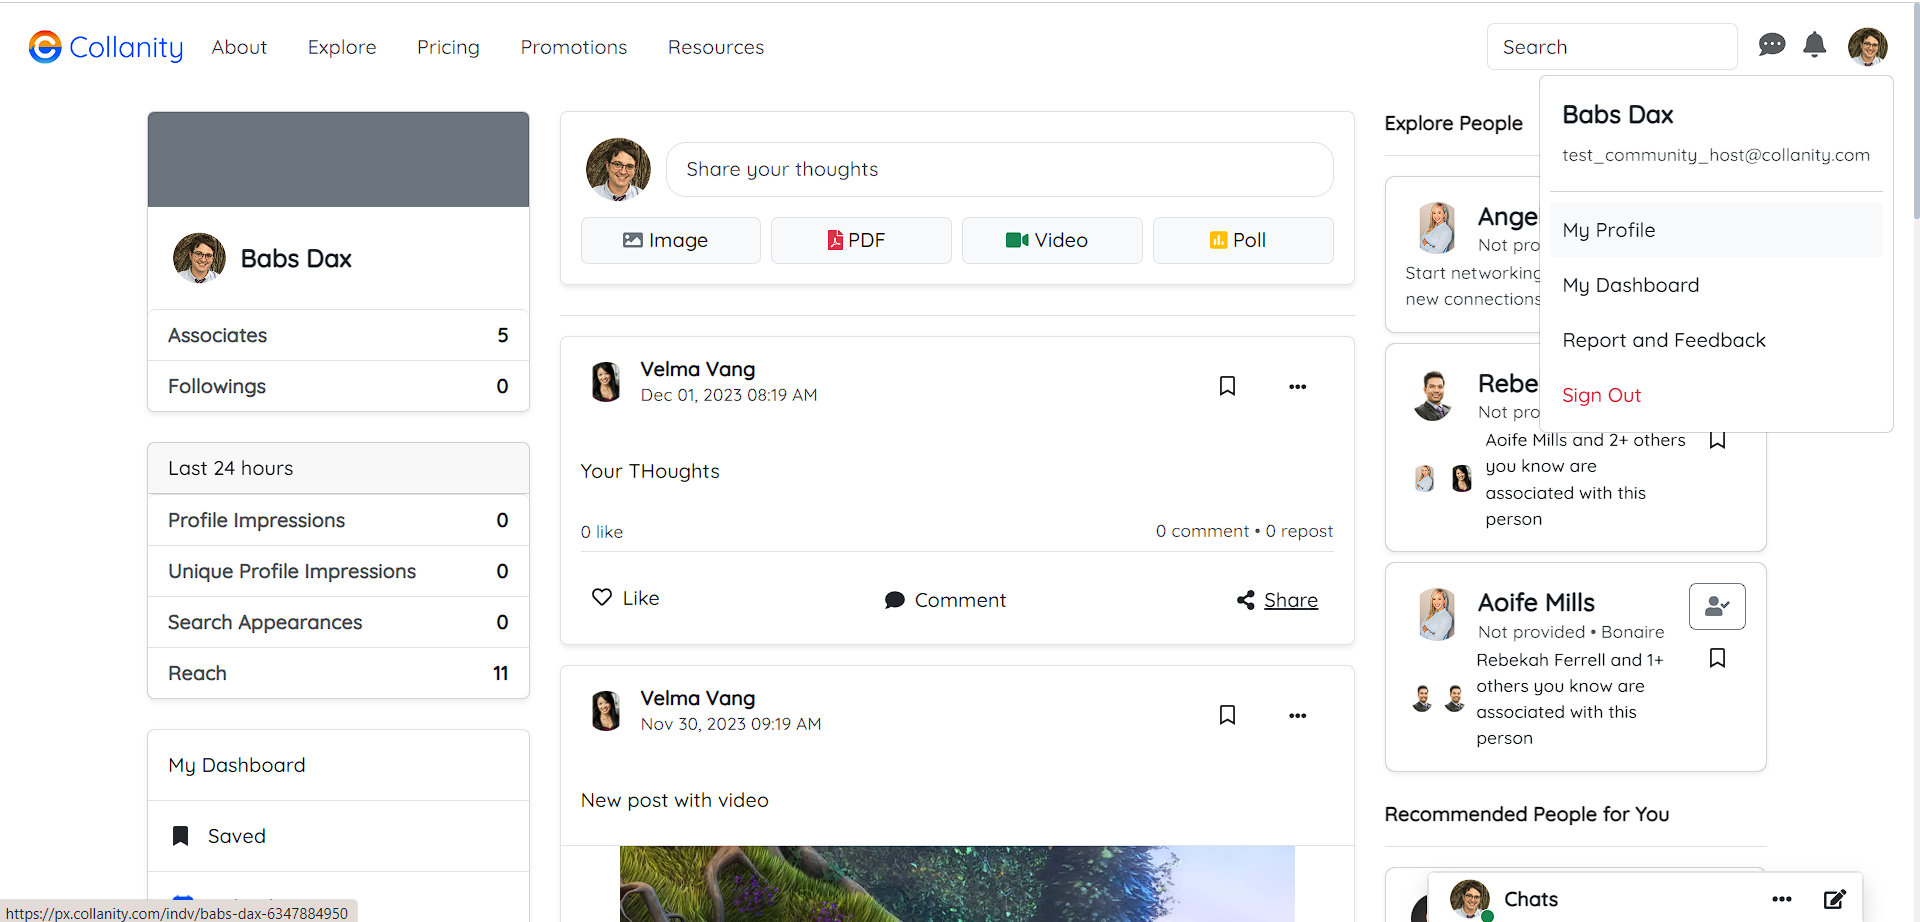The image size is (1920, 922).
Task: Open Chats panel more options
Action: click(x=1781, y=899)
